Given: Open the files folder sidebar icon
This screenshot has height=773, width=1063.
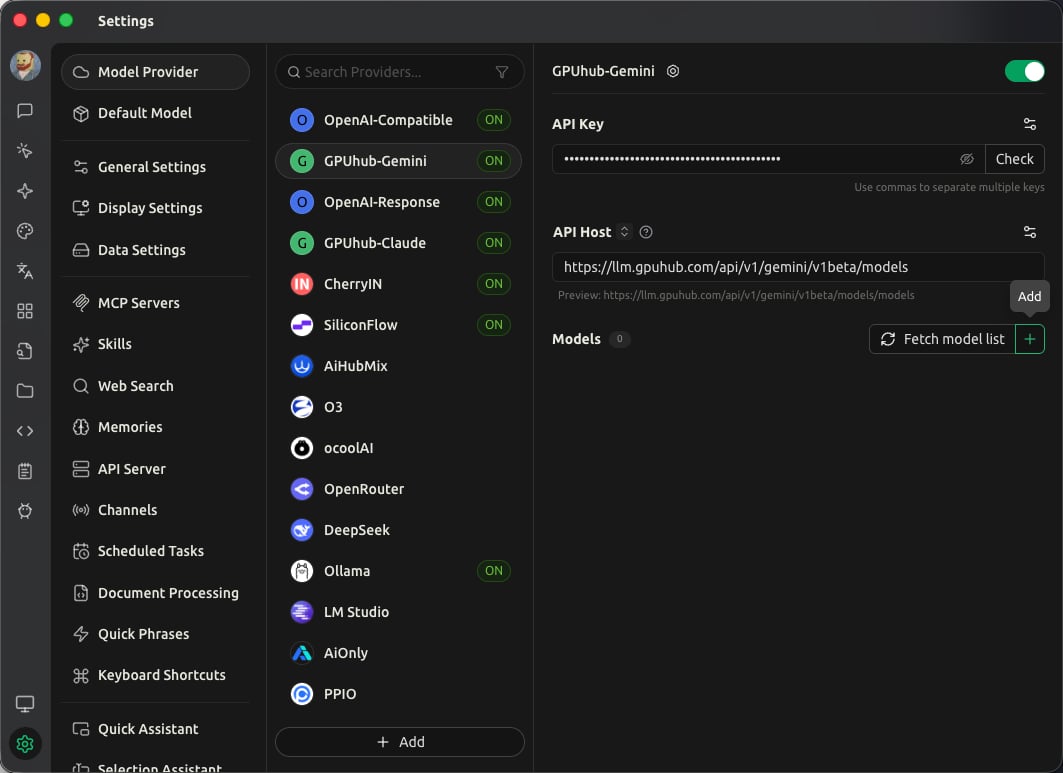Looking at the screenshot, I should tap(25, 391).
